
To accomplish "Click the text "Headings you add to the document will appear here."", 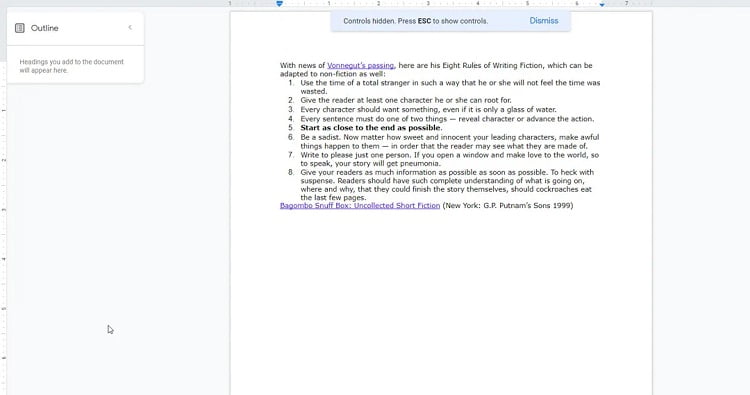I will [x=71, y=66].
